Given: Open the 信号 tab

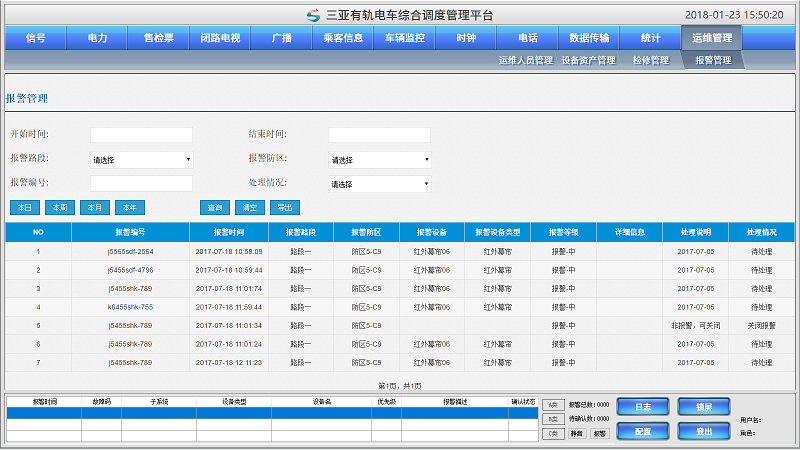Looking at the screenshot, I should click(x=35, y=38).
